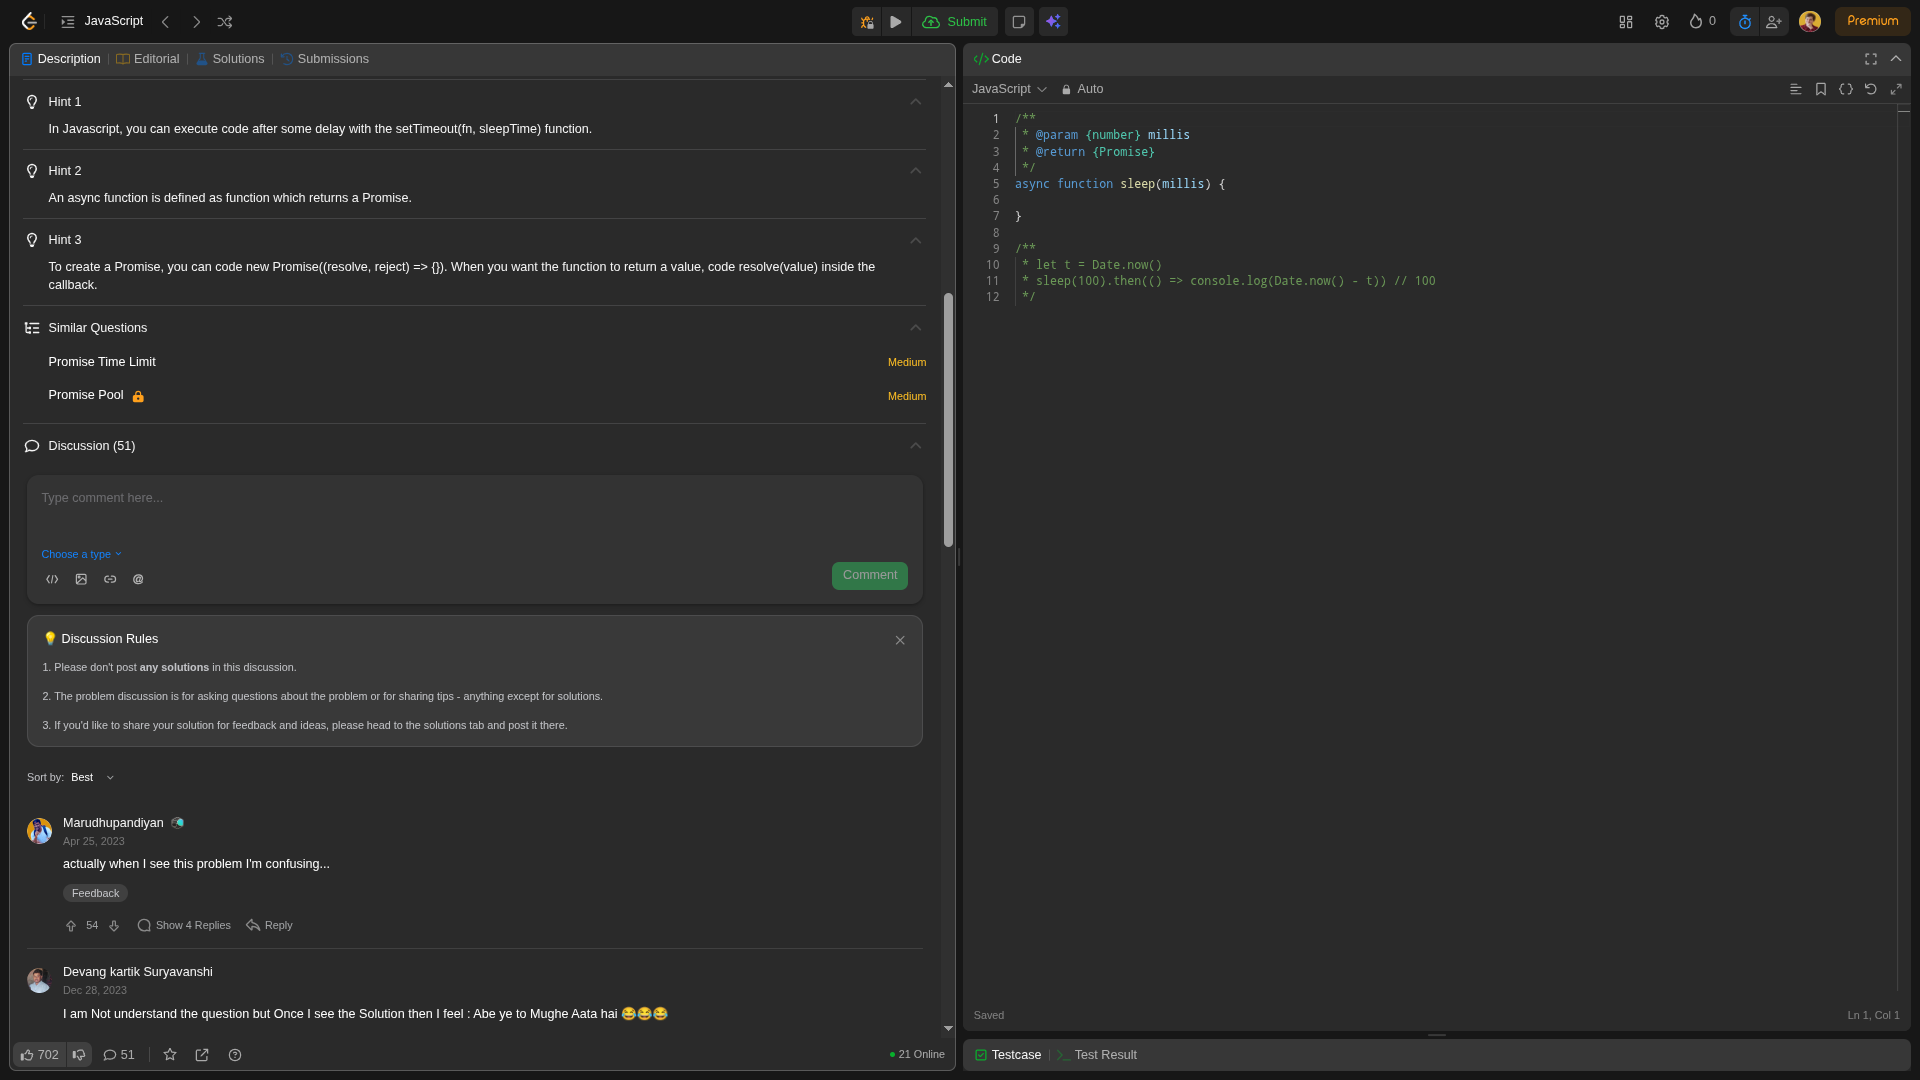Run the code with play button
Screen dimensions: 1920x1080
(896, 22)
